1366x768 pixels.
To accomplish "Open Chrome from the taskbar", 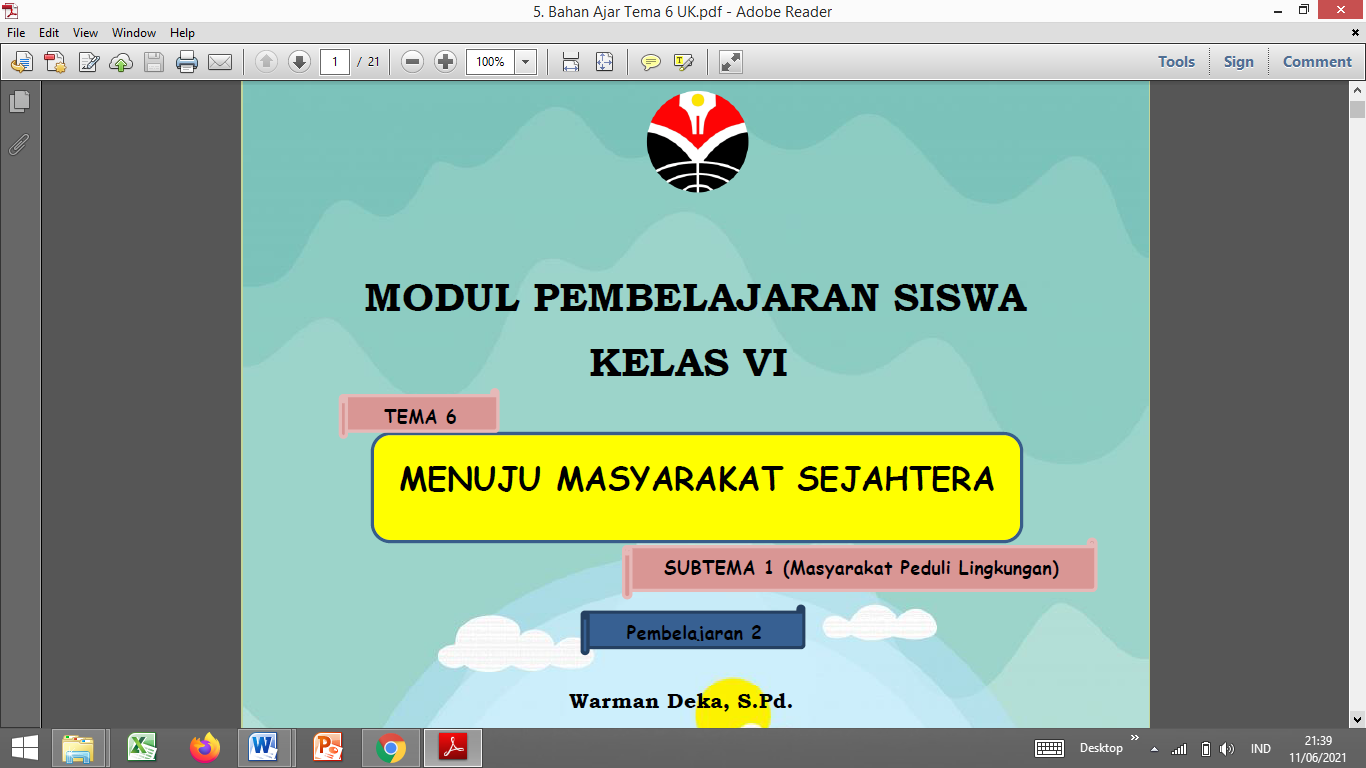I will (390, 748).
